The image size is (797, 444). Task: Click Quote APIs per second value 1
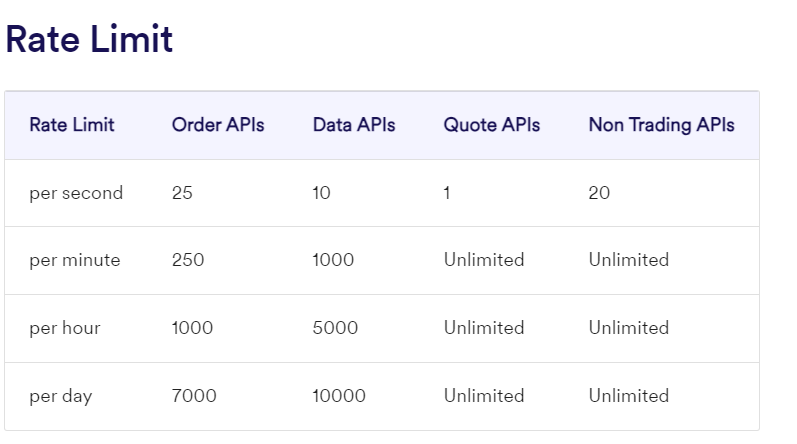tap(447, 193)
